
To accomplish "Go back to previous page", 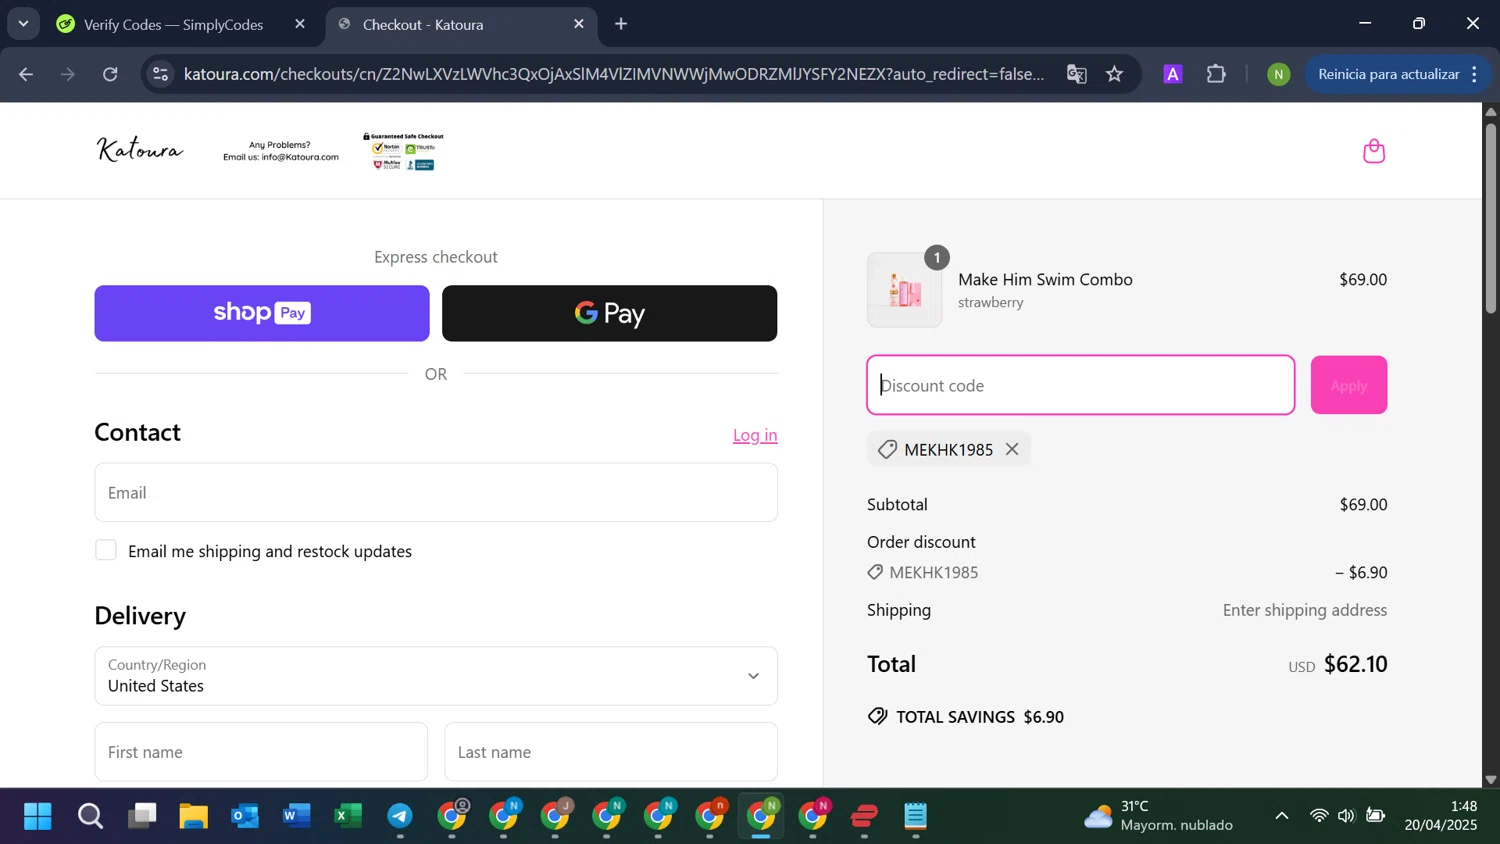I will (26, 74).
